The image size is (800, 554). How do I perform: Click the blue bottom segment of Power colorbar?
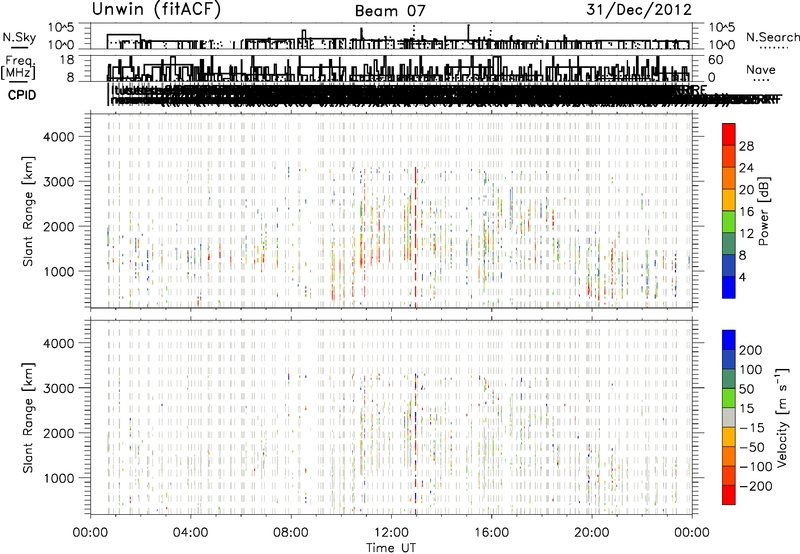point(729,287)
